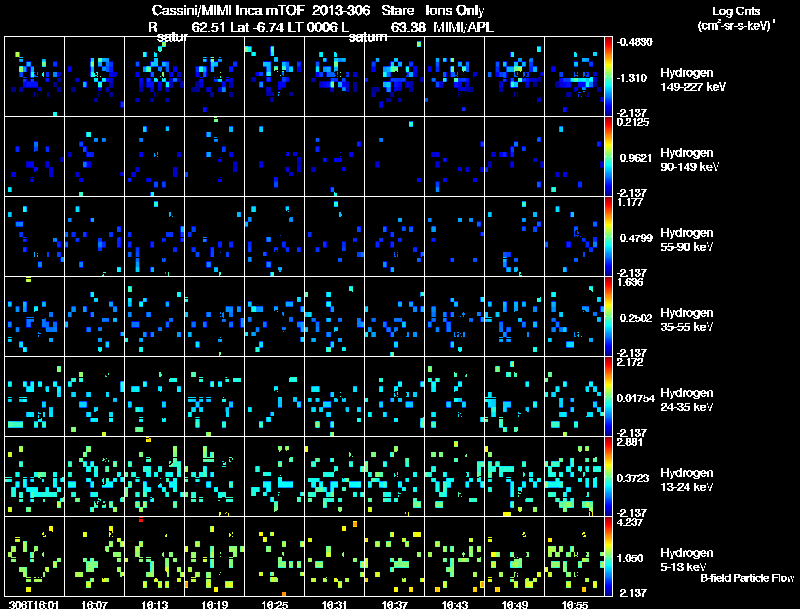The height and width of the screenshot is (609, 800).
Task: Click the '0.2125' colorbar value
Action: coord(633,122)
